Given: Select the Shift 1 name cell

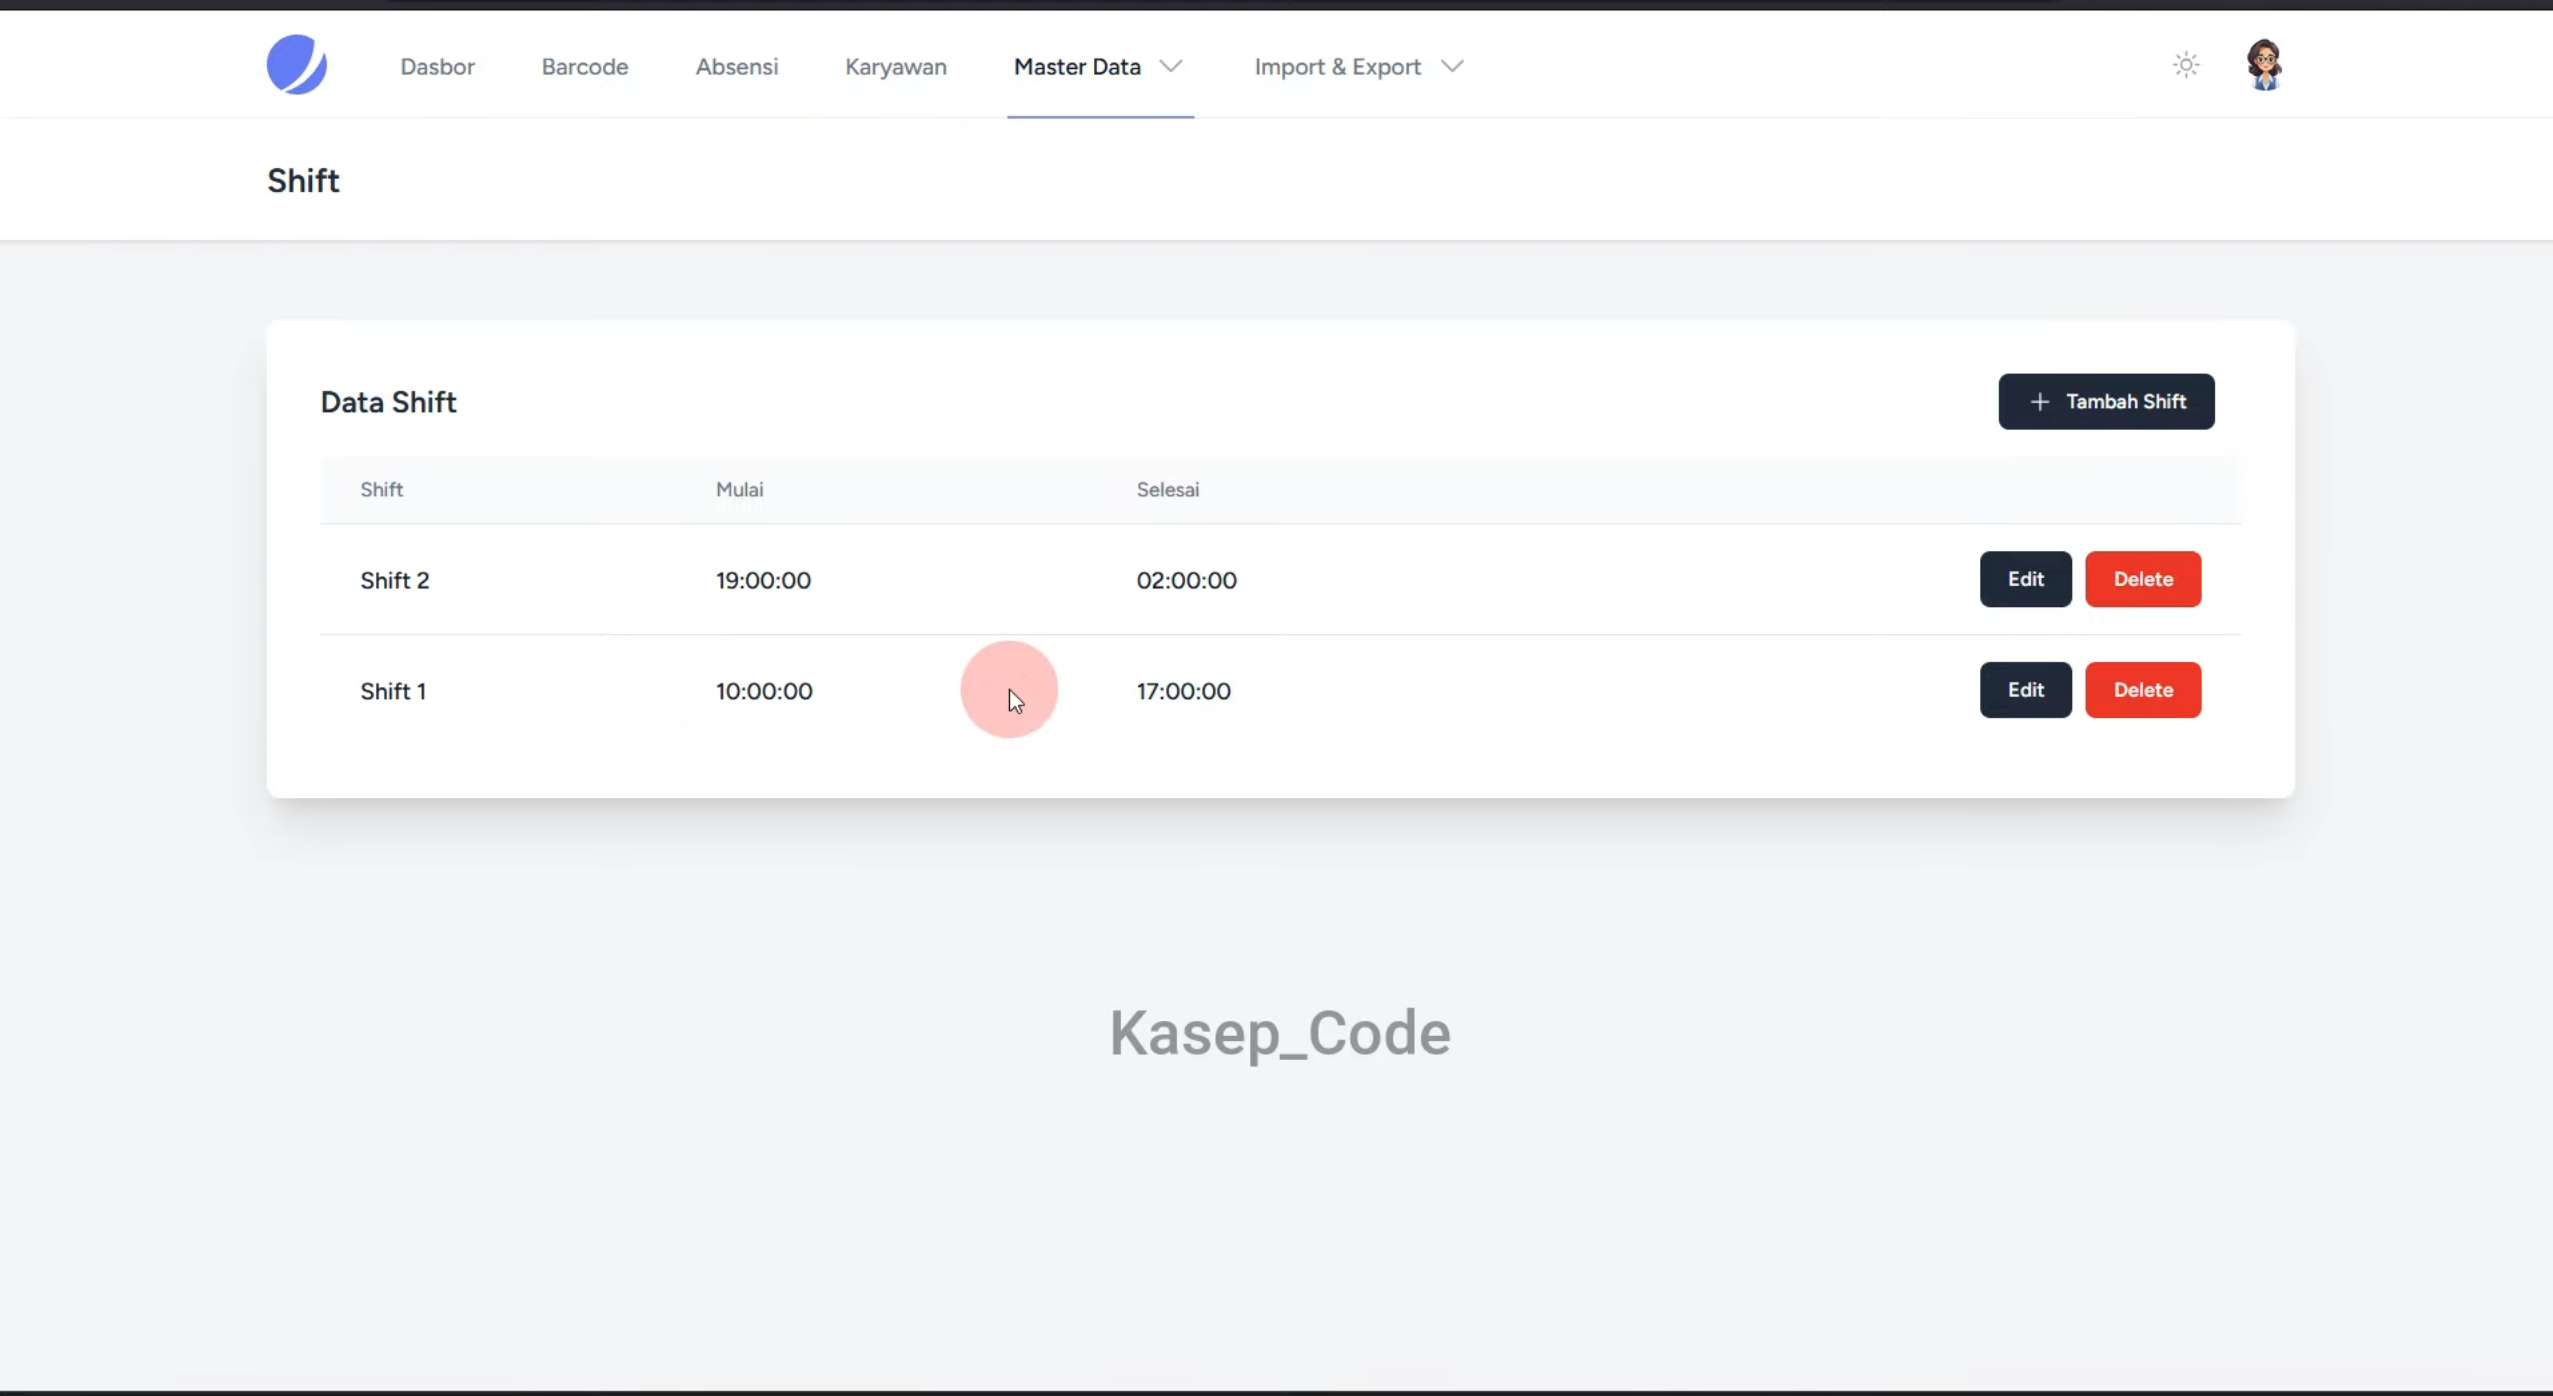Looking at the screenshot, I should 393,692.
